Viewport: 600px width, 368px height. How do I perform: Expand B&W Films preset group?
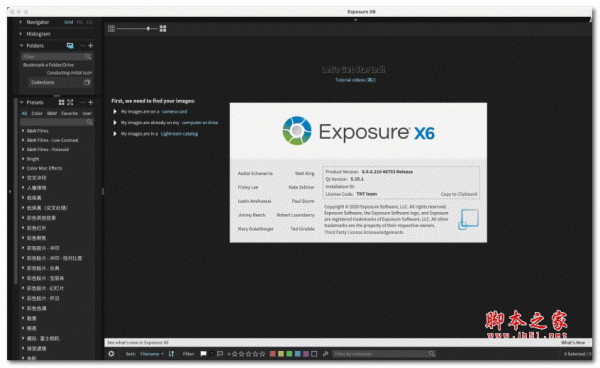[x=23, y=131]
